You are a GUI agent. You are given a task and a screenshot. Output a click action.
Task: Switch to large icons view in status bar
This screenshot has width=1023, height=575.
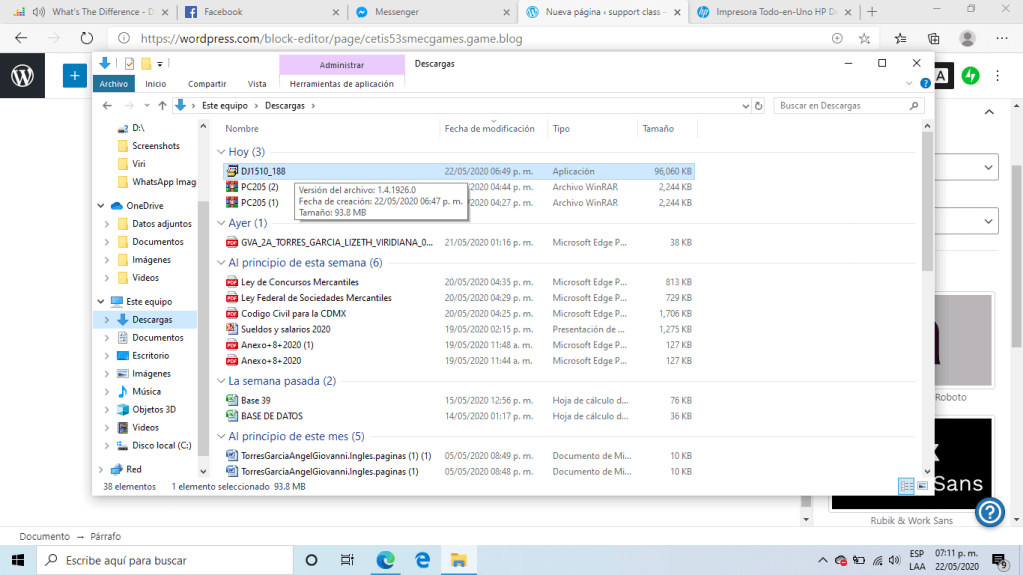922,486
